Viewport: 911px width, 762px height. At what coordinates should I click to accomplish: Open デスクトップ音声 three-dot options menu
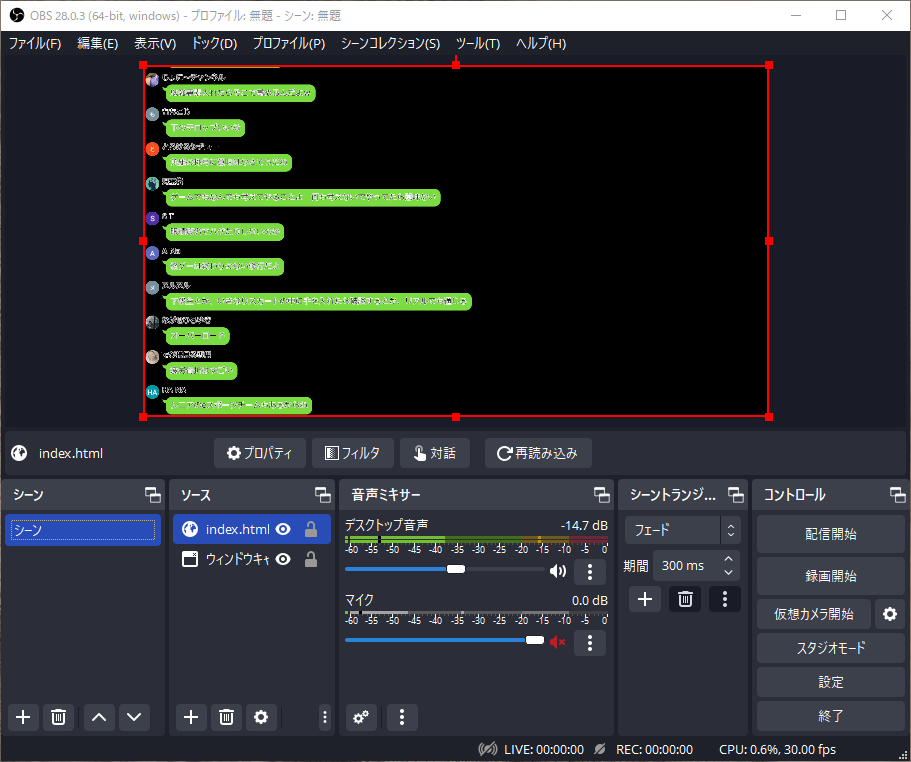pos(590,572)
